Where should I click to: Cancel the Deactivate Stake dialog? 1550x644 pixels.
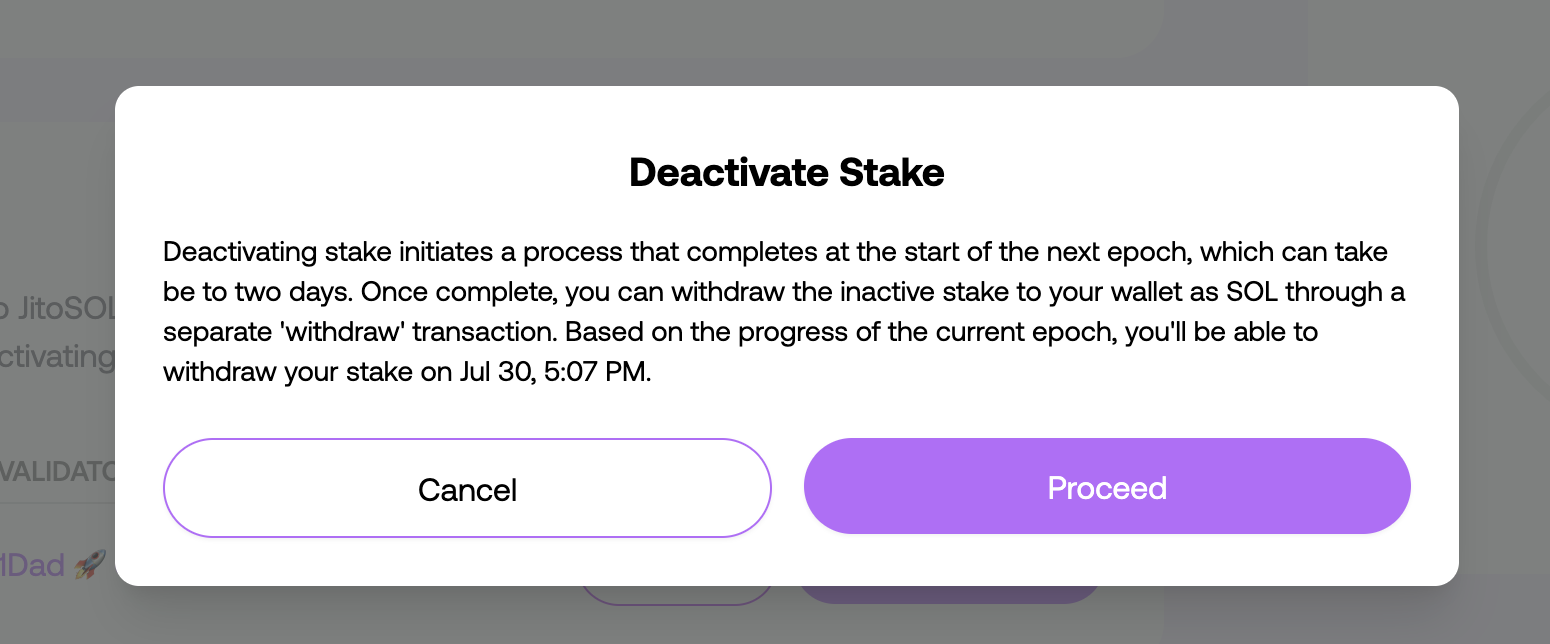coord(467,488)
